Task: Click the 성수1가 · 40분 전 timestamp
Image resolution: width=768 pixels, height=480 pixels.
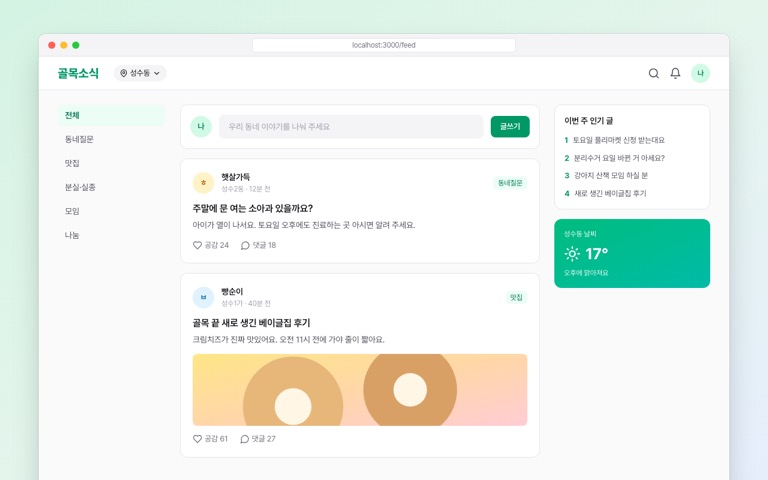Action: coord(245,304)
